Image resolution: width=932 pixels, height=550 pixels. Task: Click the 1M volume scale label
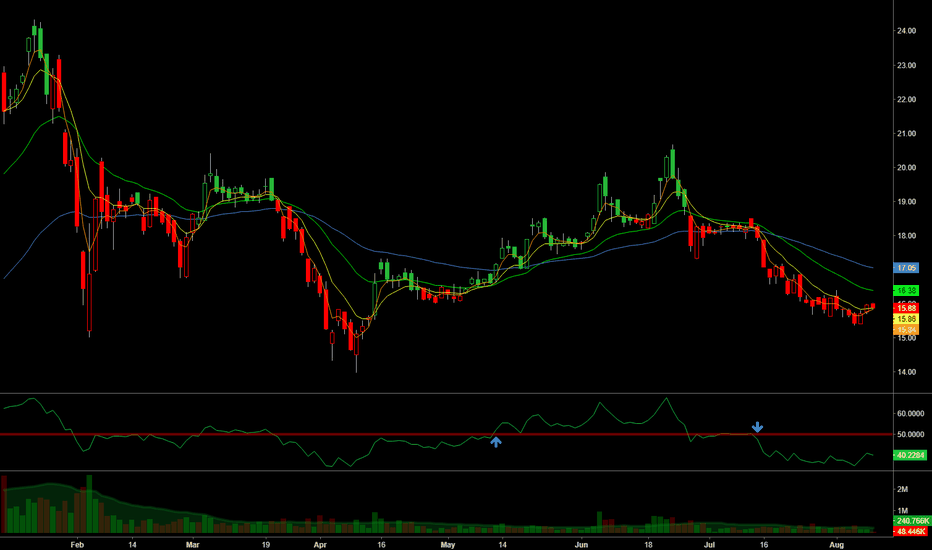[x=902, y=511]
